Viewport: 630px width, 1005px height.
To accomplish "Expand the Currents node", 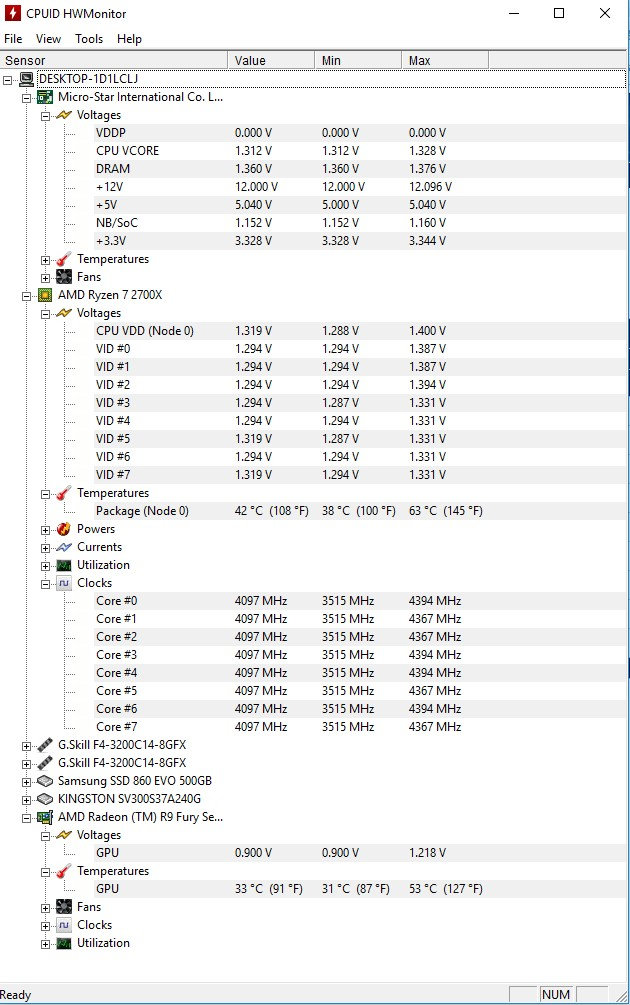I will coord(46,548).
